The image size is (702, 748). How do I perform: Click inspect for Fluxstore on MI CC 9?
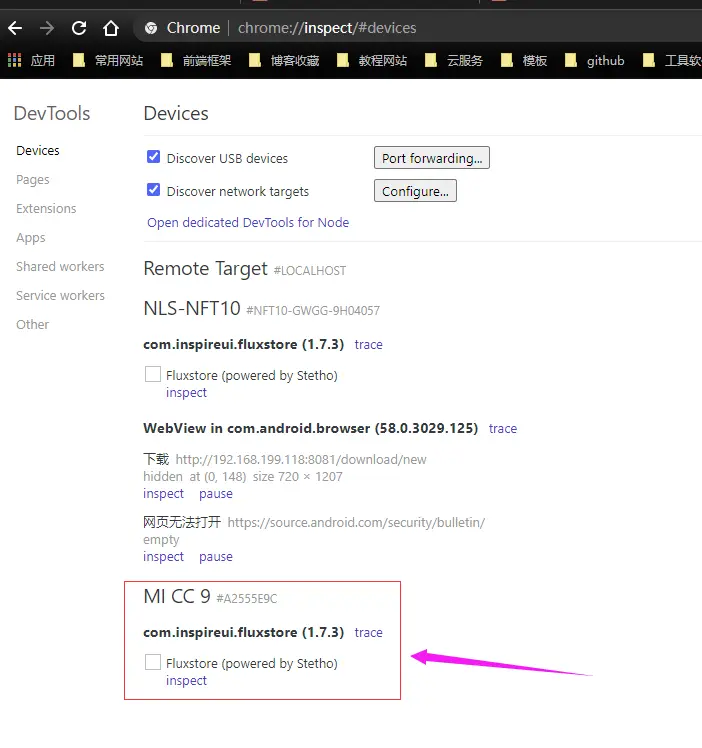click(186, 681)
